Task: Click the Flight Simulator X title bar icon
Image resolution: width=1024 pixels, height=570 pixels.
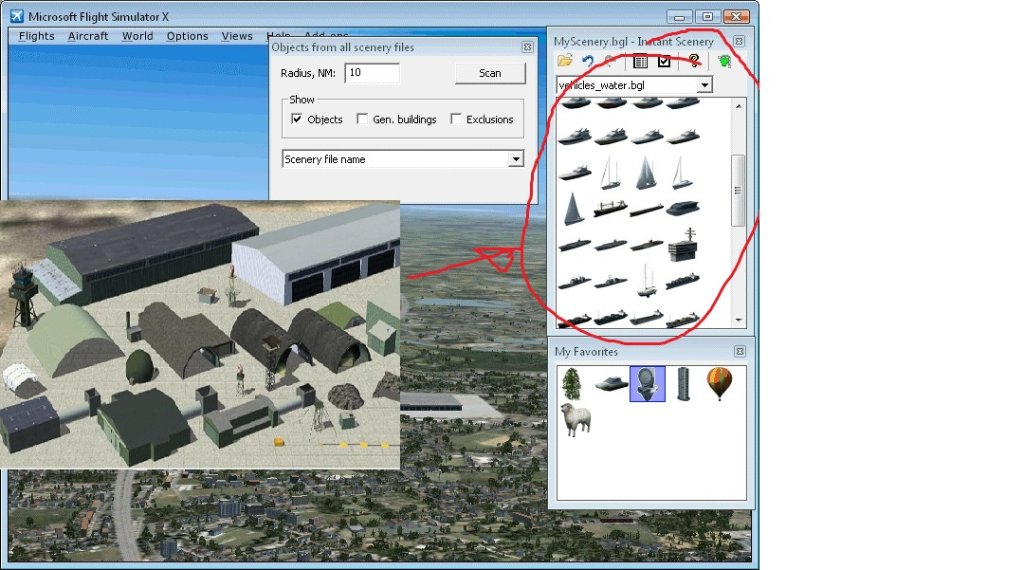Action: click(x=17, y=16)
